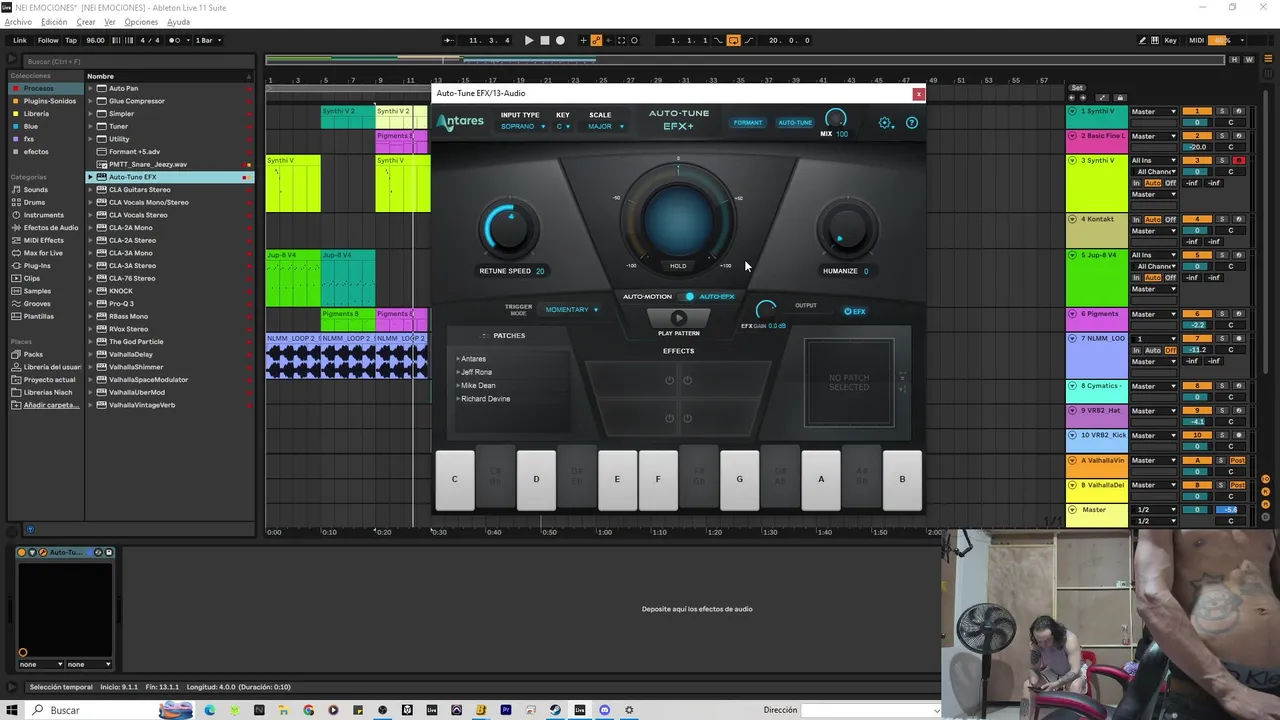Click the EFX Gain knob

765,310
